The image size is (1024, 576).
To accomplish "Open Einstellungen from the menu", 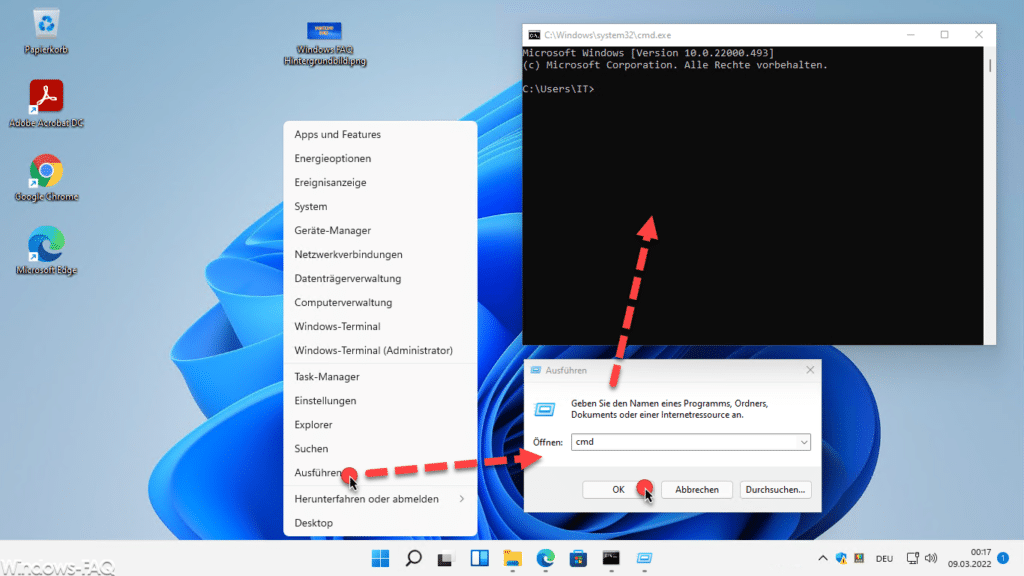I will point(380,401).
